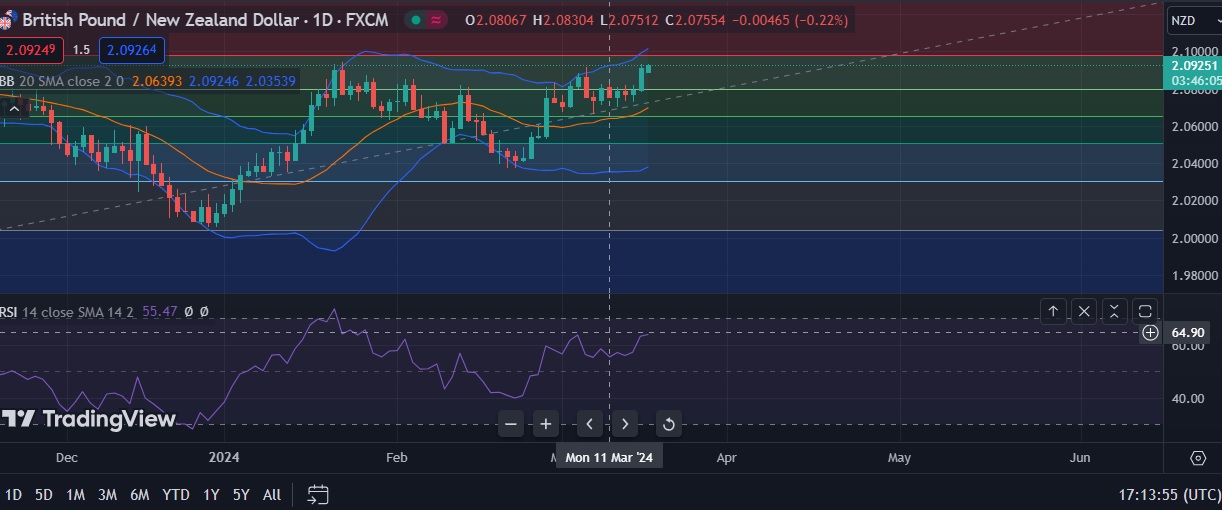Click the 2.06000 price axis label

[1192, 127]
